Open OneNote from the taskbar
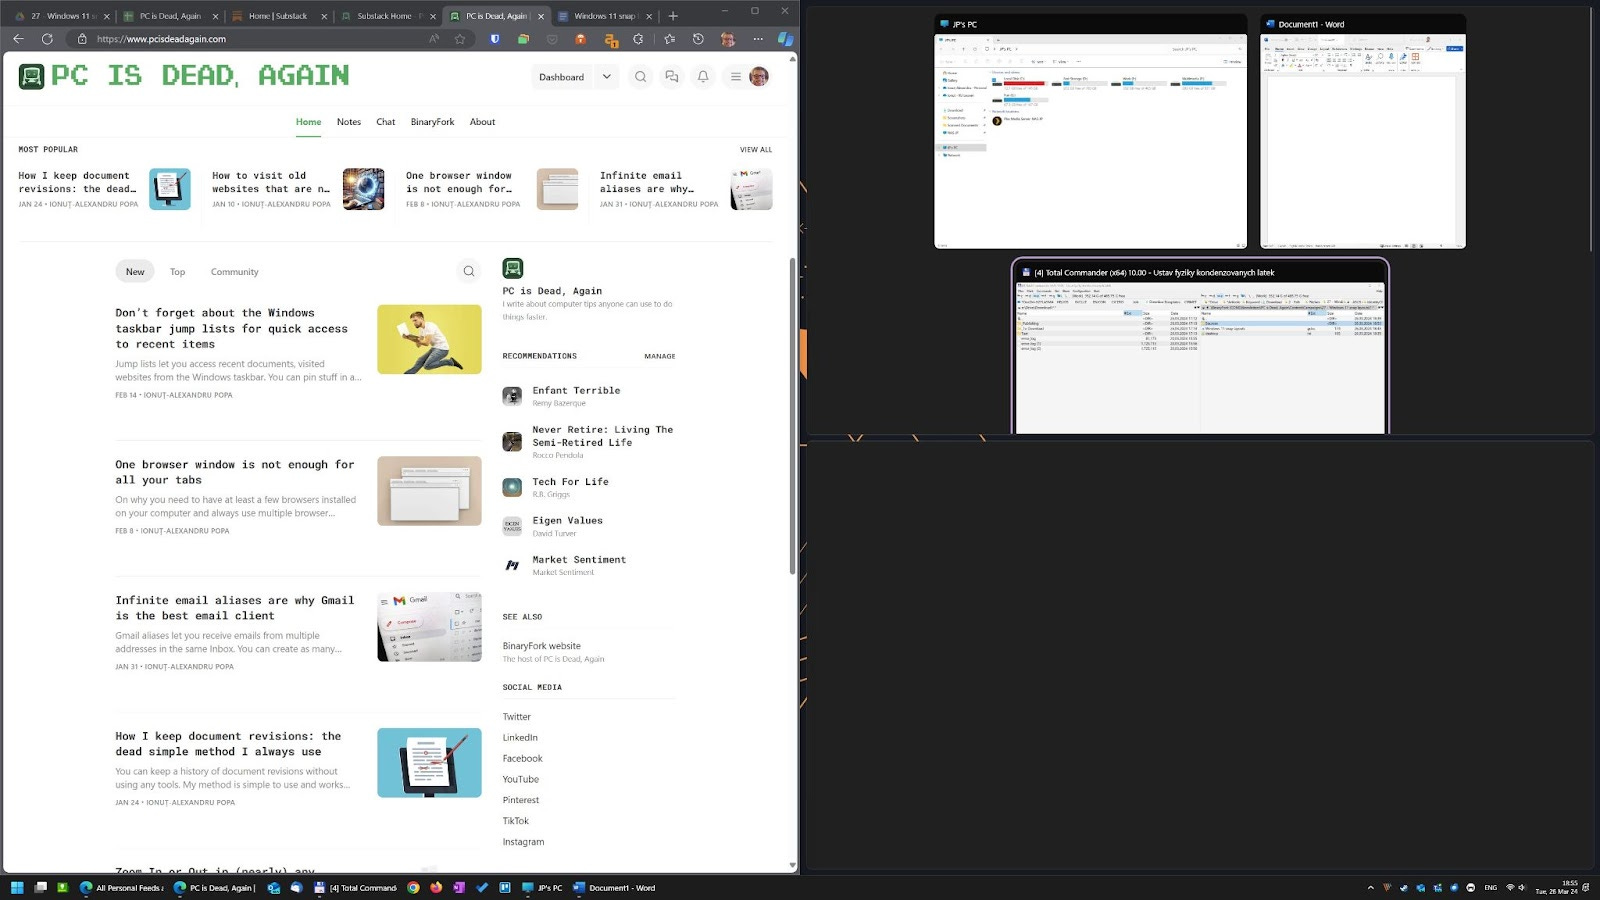 pos(459,887)
